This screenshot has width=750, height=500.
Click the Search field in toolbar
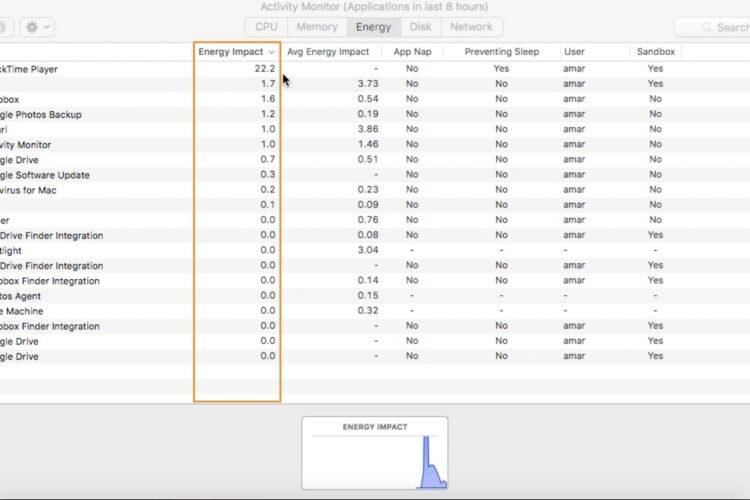(x=713, y=27)
